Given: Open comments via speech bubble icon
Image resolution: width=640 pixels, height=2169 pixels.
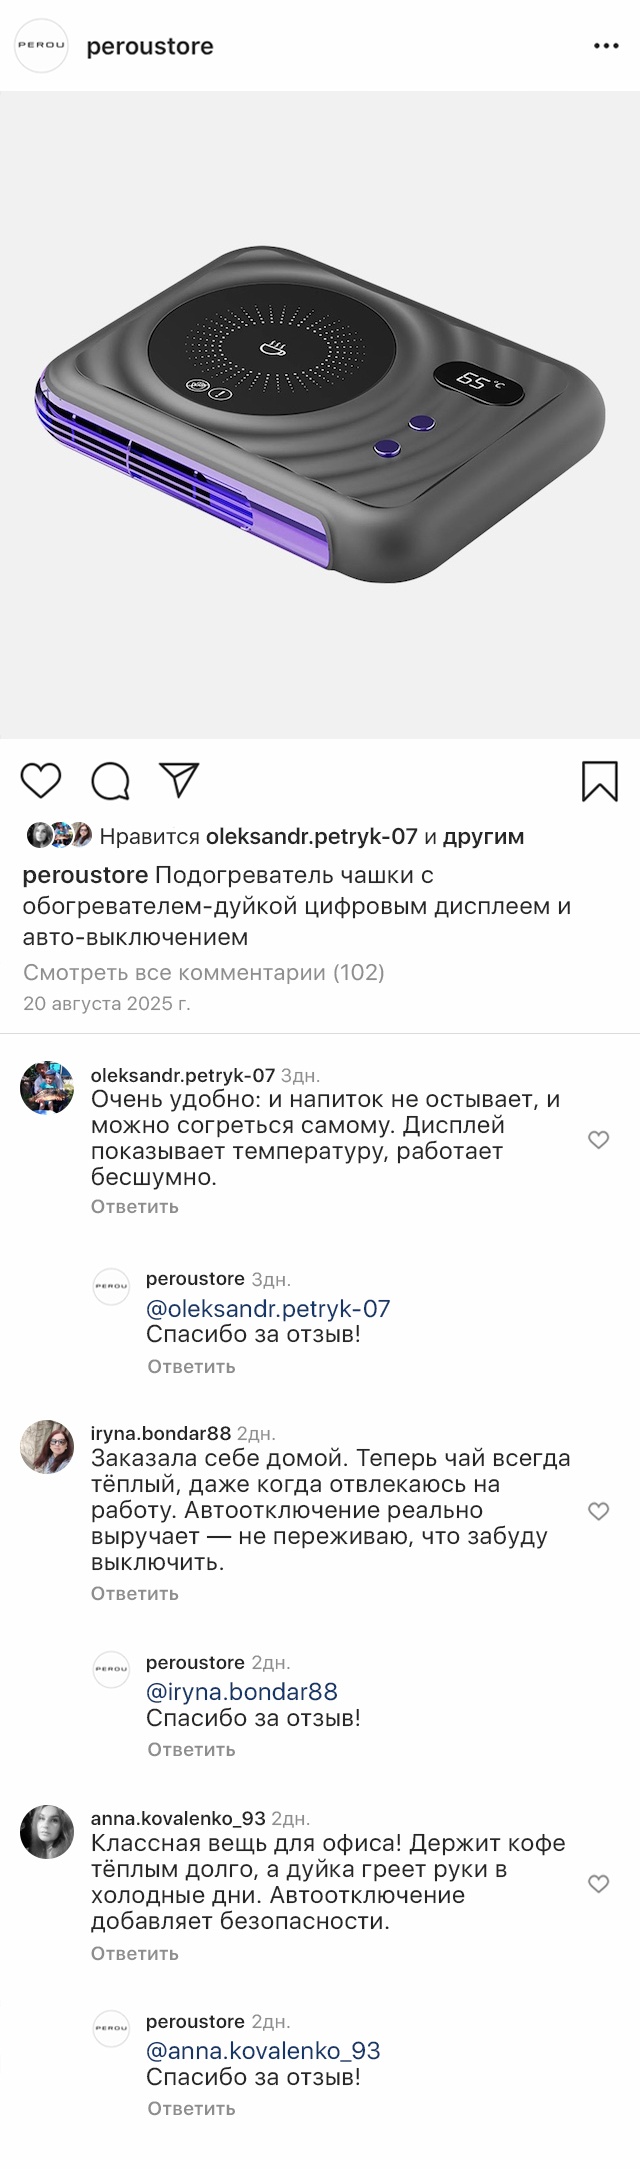Looking at the screenshot, I should (110, 781).
